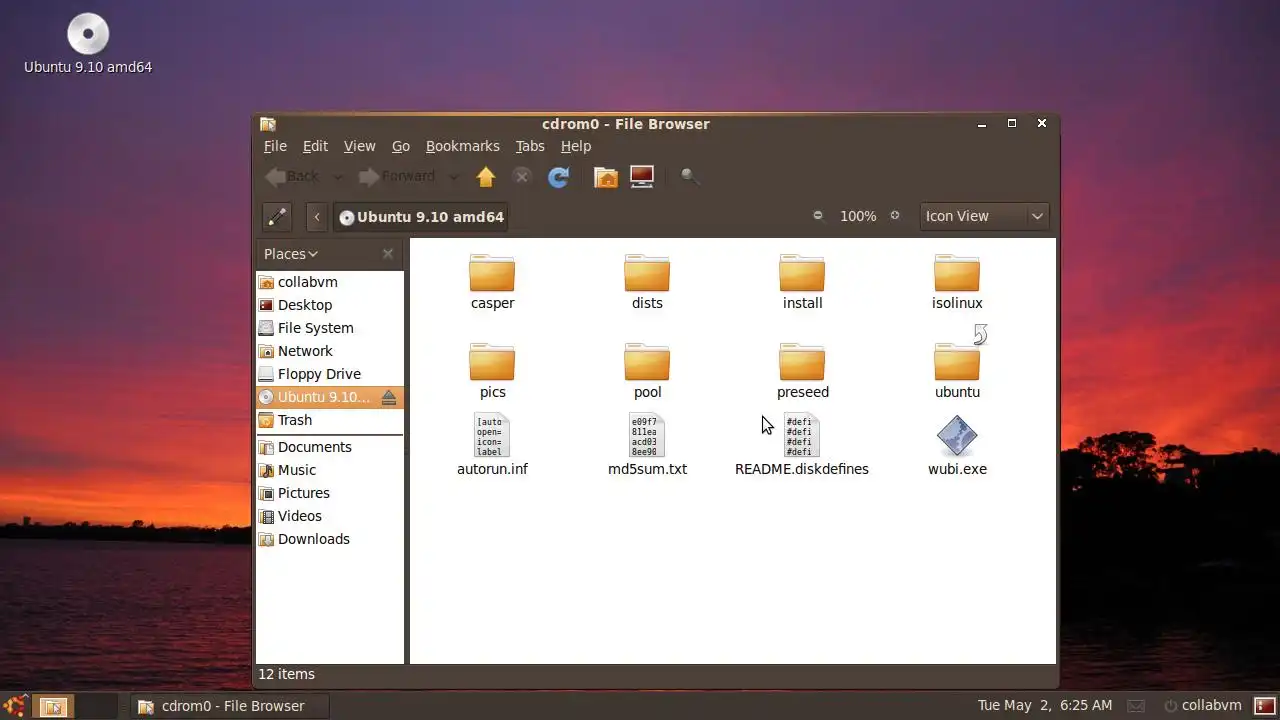
Task: Open the Ubuntu main menu logo
Action: tap(15, 706)
